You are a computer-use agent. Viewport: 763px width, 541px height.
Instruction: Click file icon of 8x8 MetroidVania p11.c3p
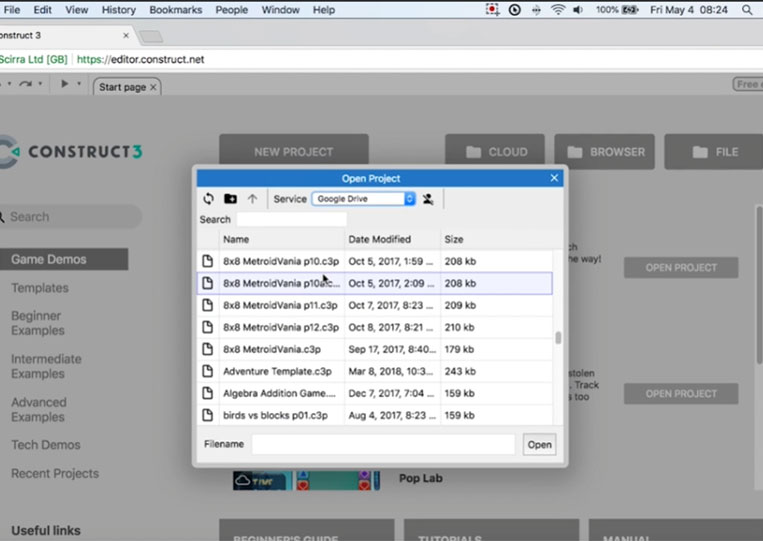click(208, 305)
